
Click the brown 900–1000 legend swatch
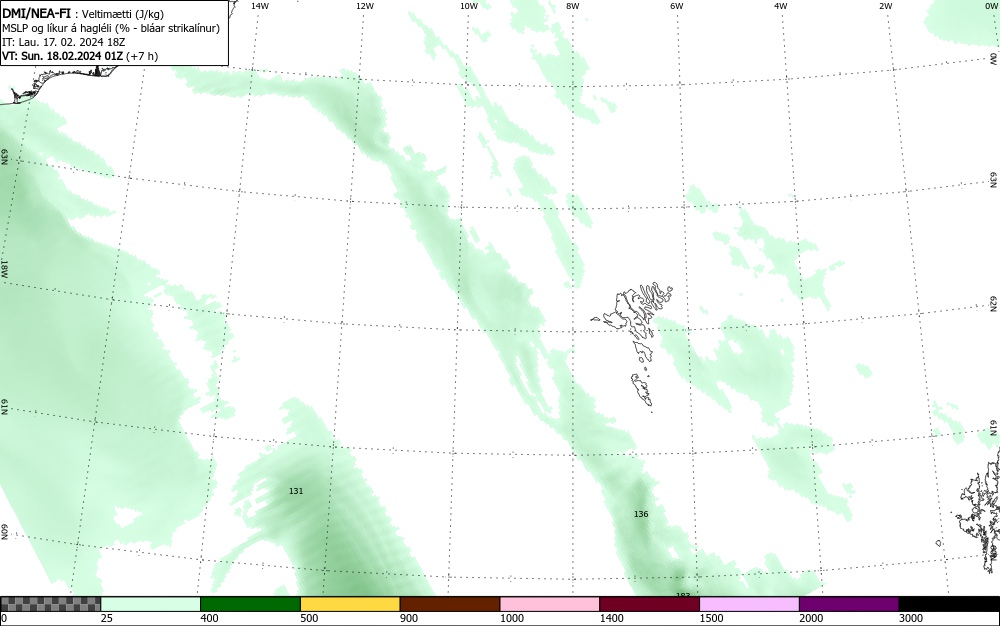pos(450,604)
